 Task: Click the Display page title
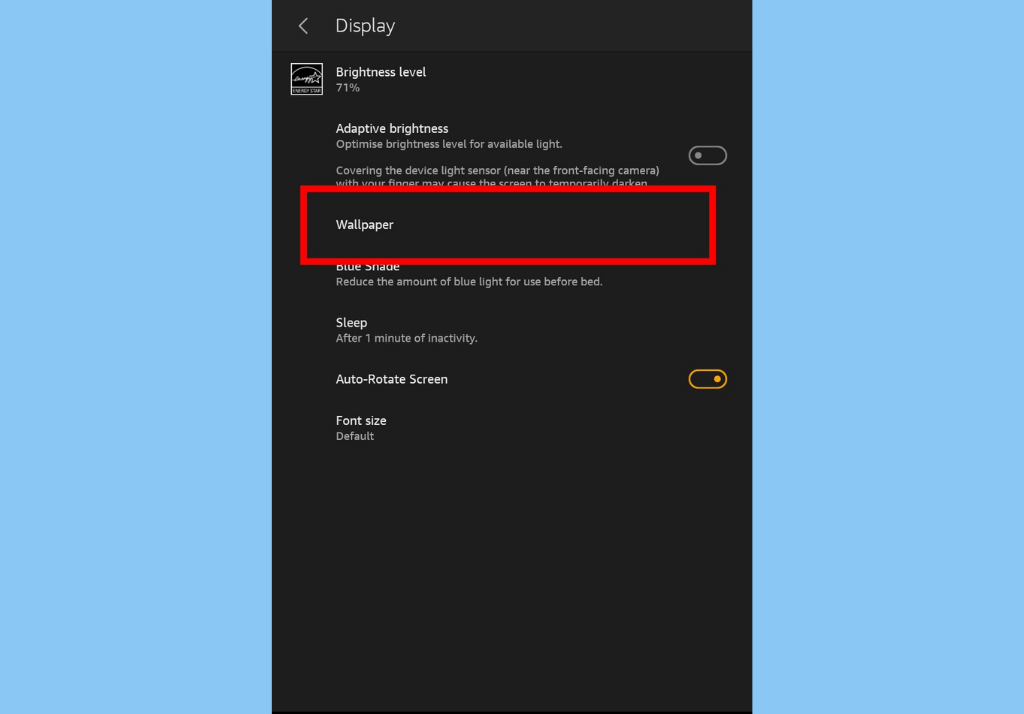click(365, 25)
